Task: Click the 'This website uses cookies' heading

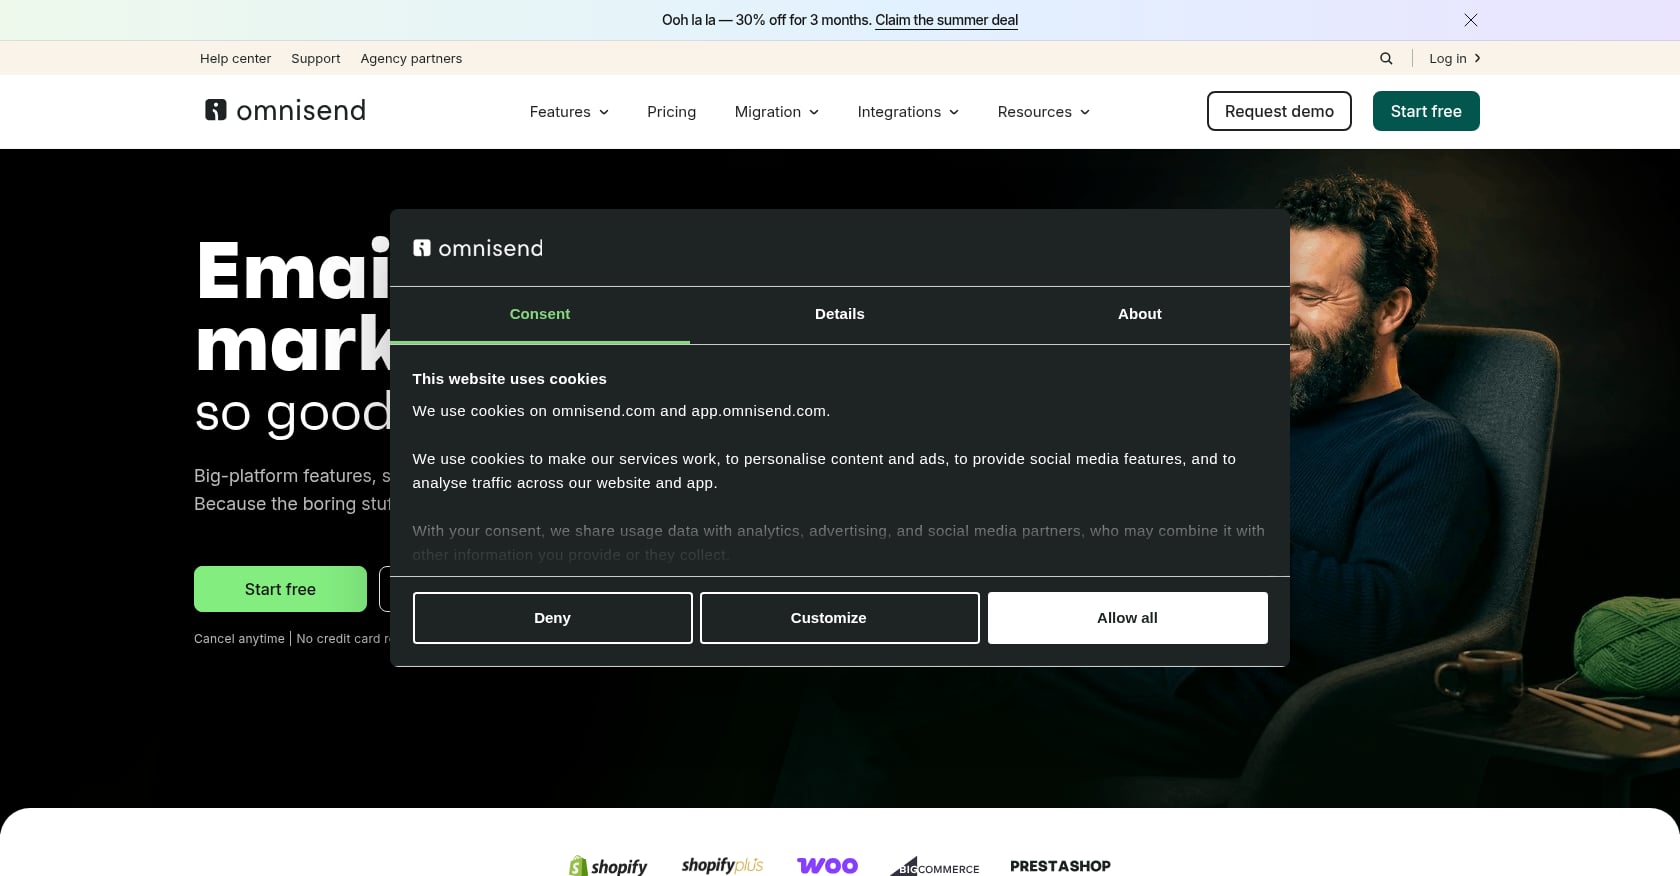Action: tap(509, 379)
